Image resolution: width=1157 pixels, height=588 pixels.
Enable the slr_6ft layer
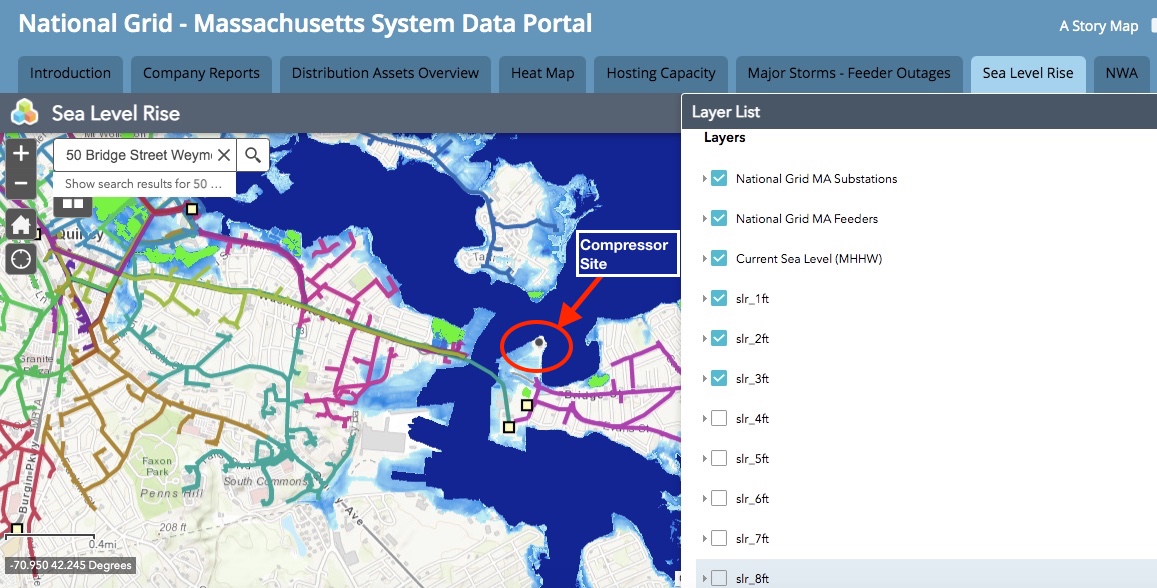click(719, 498)
